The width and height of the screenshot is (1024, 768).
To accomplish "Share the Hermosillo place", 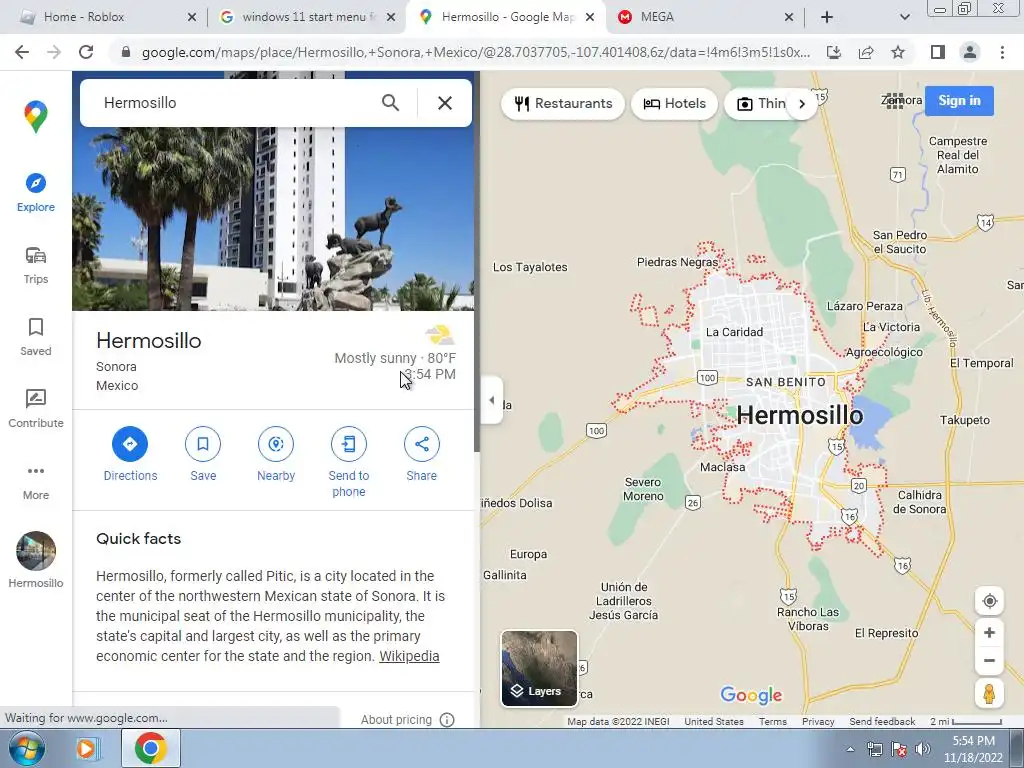I will click(x=422, y=454).
